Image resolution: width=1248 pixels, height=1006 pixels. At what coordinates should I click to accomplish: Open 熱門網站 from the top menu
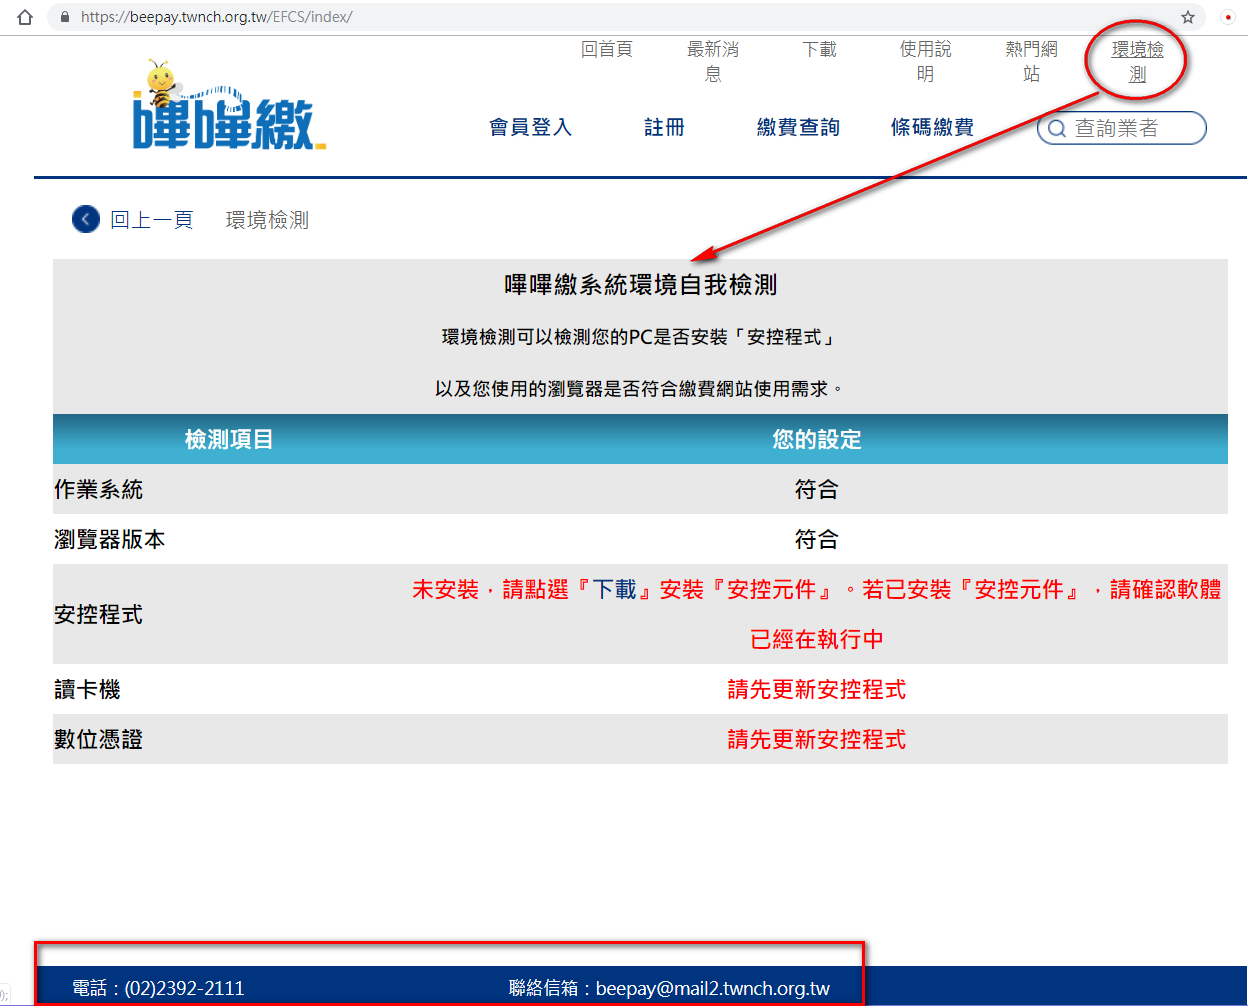tap(1031, 61)
